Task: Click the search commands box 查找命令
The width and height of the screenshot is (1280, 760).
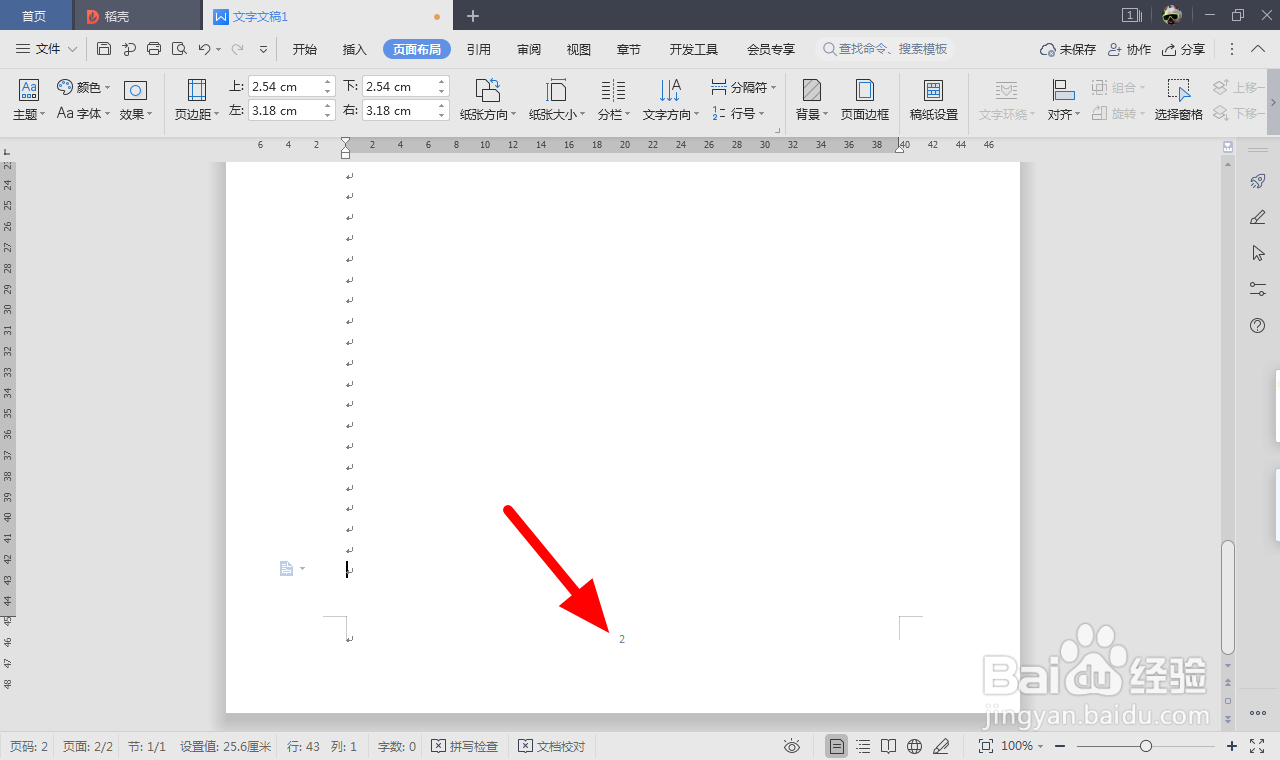Action: coord(885,49)
